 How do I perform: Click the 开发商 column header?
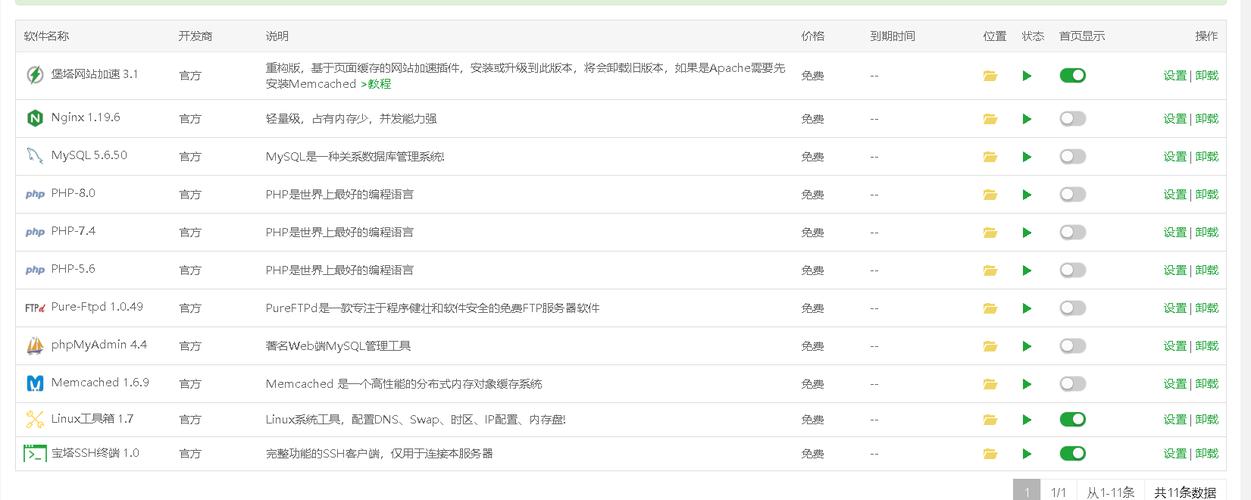point(195,36)
